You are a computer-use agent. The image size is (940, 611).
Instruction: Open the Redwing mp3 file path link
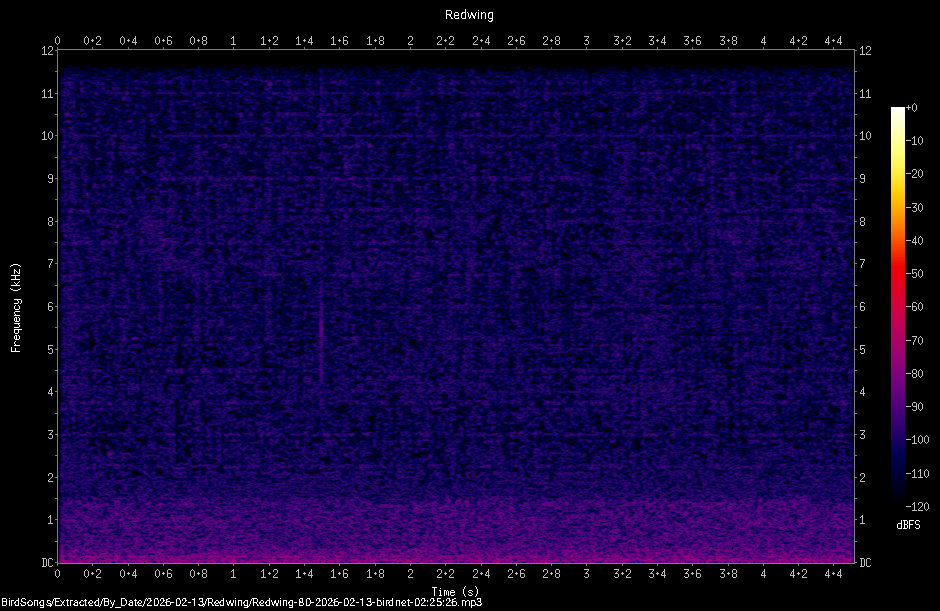(x=246, y=602)
